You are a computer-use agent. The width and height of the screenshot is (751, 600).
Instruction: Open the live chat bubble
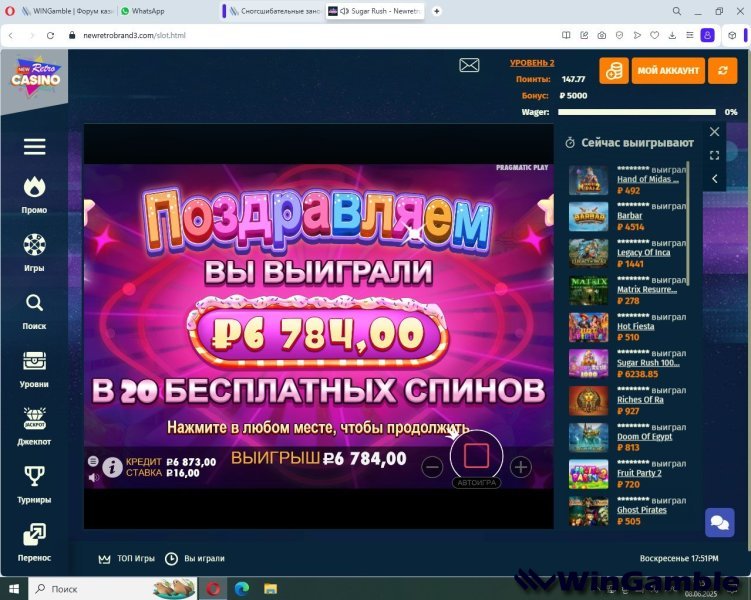click(719, 522)
